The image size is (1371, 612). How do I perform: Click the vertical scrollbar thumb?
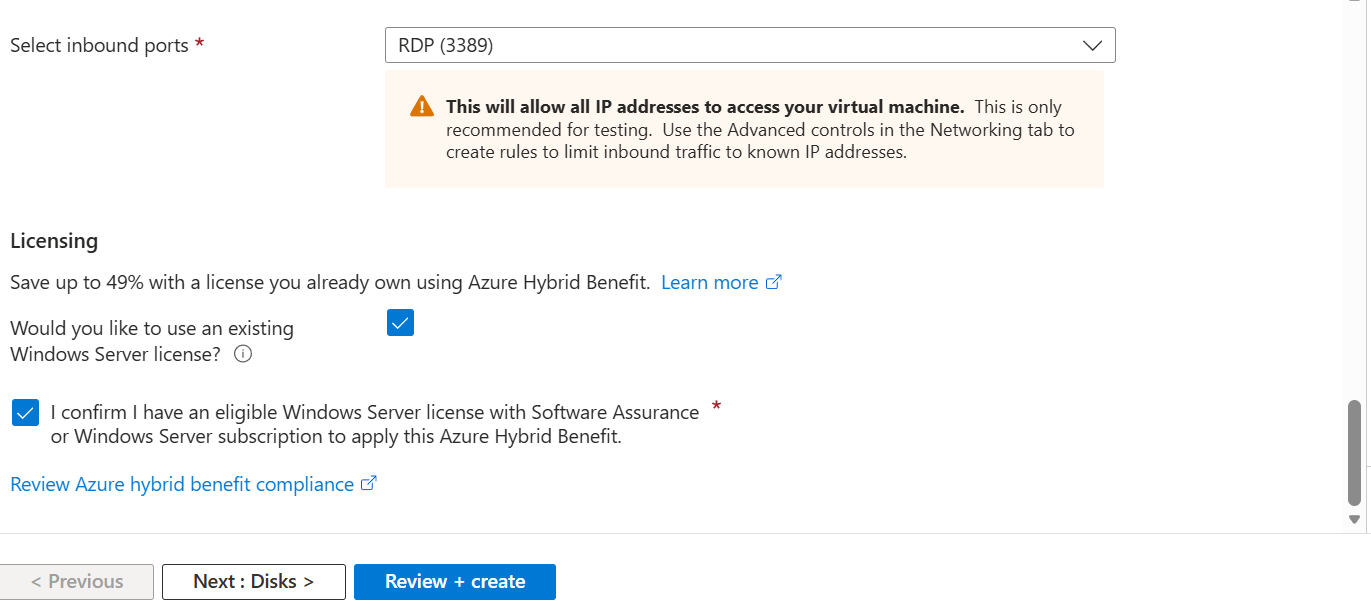tap(1355, 450)
